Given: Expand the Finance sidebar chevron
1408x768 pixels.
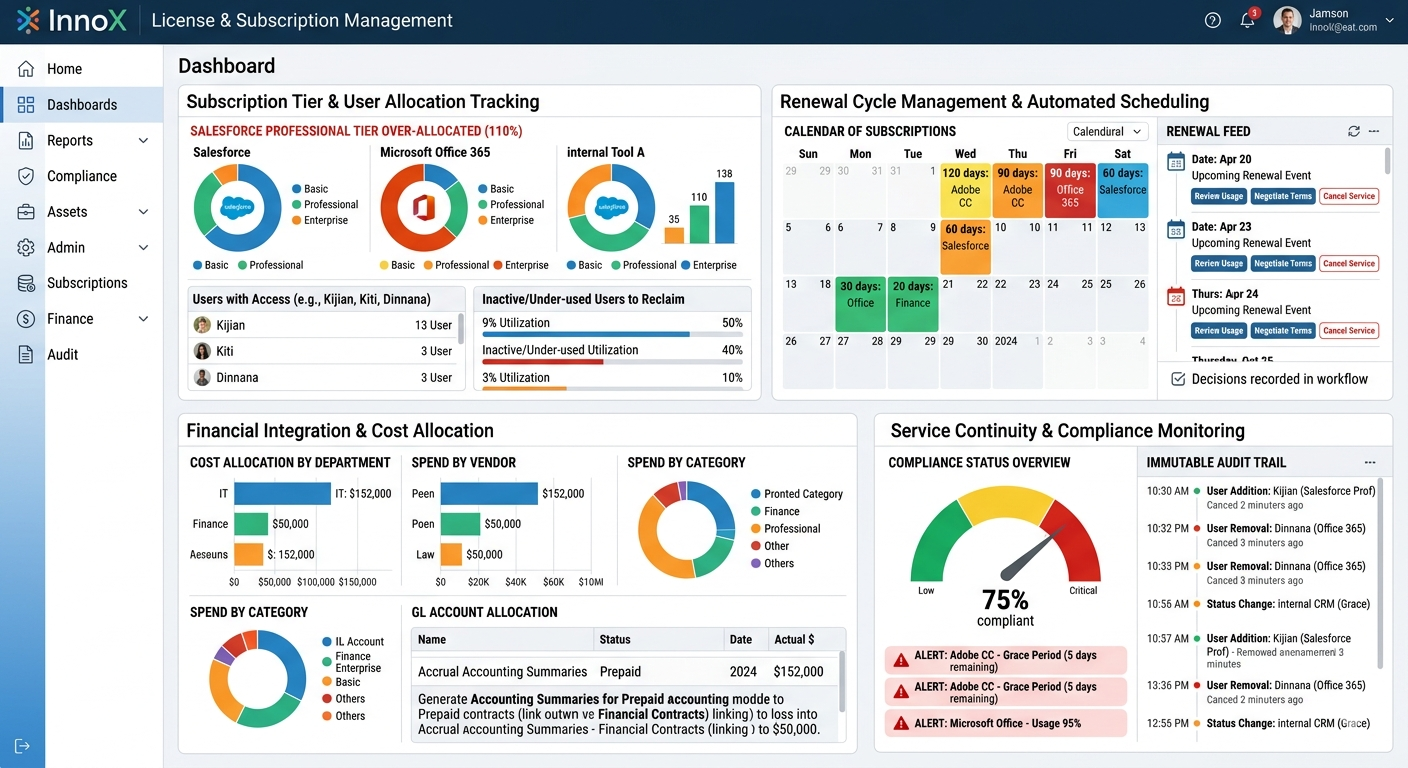Looking at the screenshot, I should coord(143,319).
